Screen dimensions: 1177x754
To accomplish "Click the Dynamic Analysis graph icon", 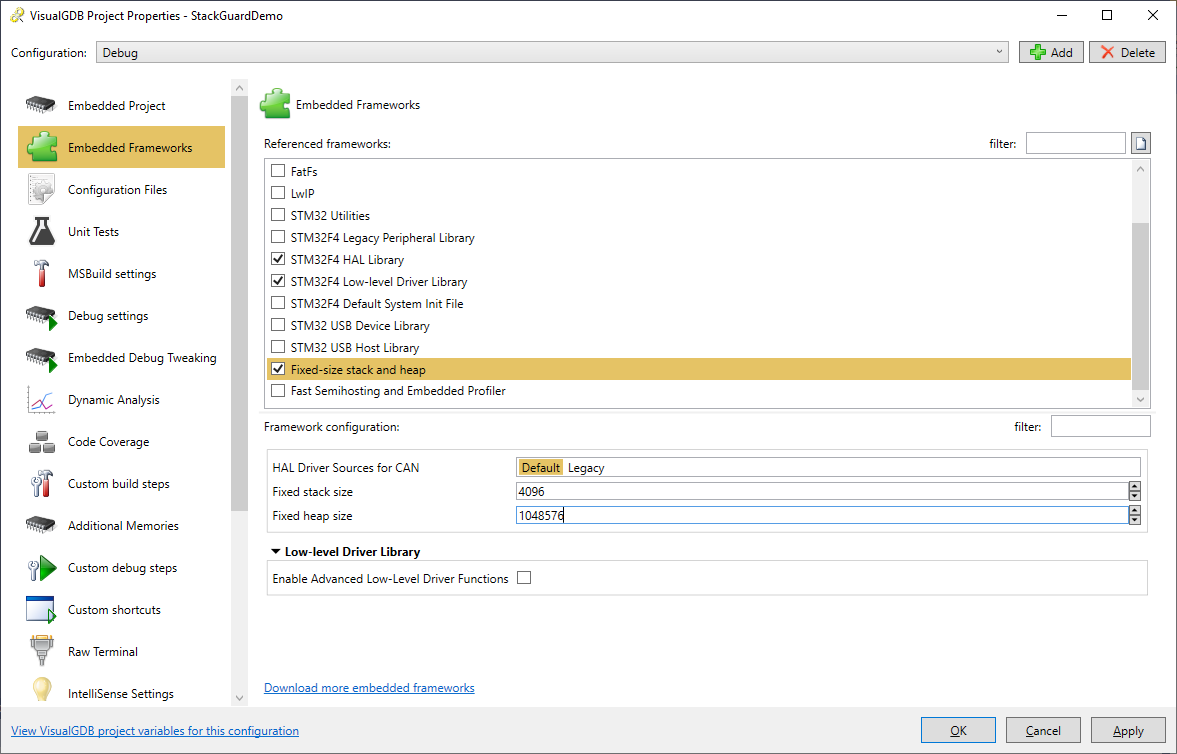I will (41, 400).
